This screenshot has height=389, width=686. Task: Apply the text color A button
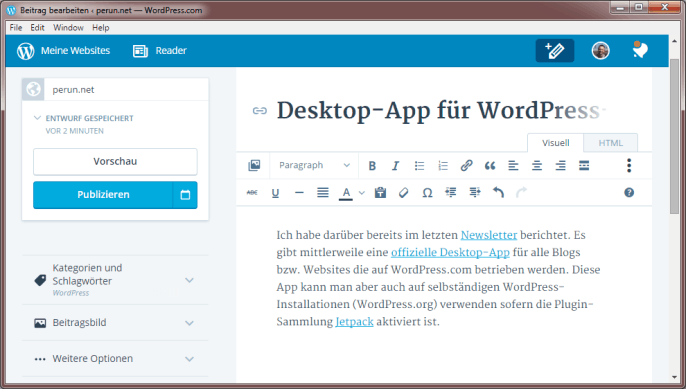(x=346, y=193)
